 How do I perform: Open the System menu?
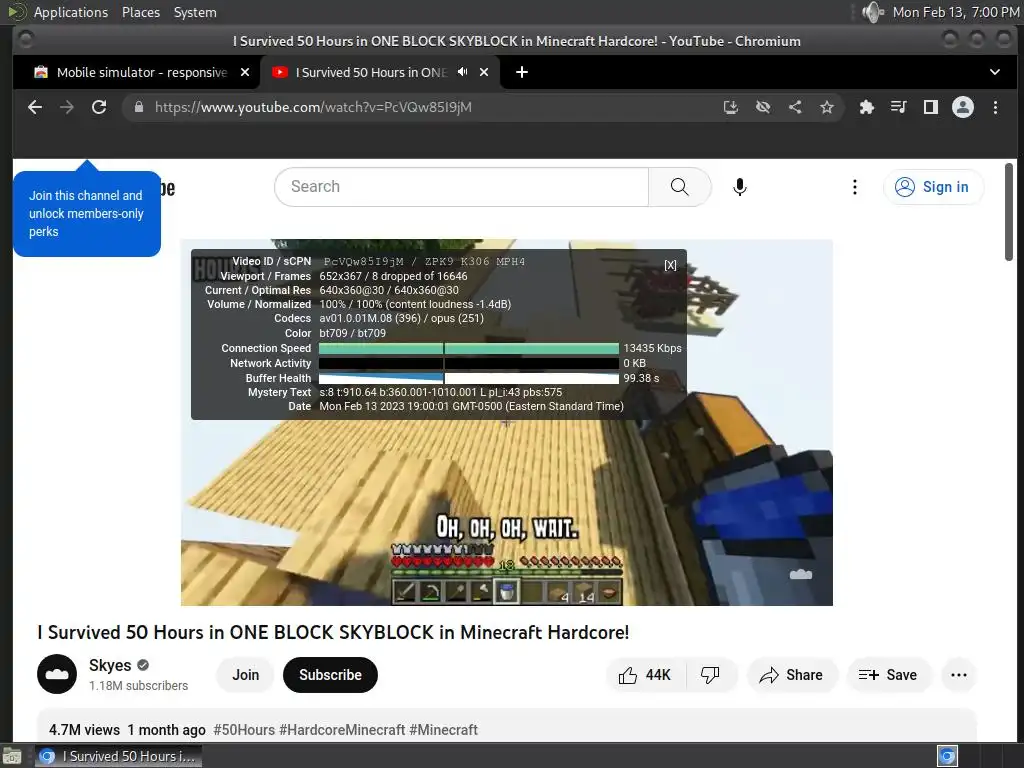pyautogui.click(x=195, y=12)
